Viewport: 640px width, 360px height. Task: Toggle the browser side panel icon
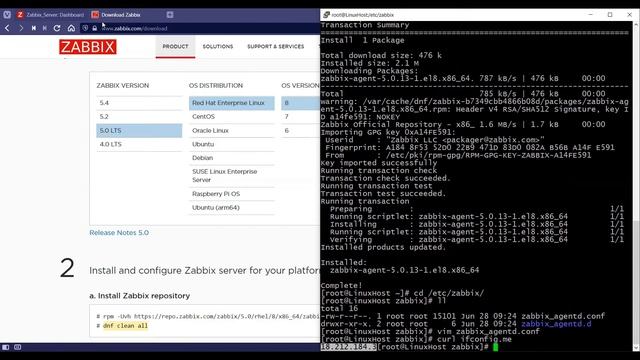(6, 347)
